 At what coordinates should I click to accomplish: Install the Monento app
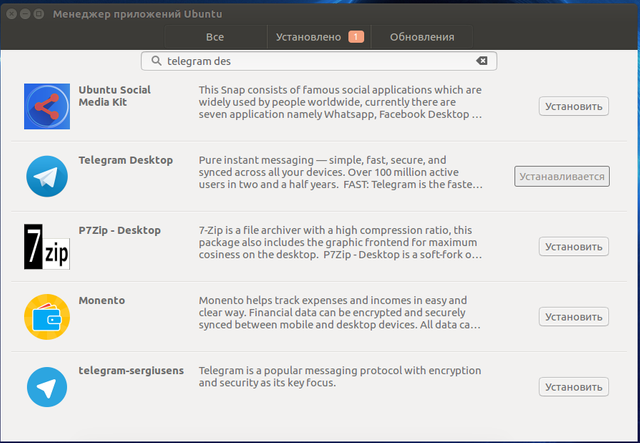pos(573,316)
